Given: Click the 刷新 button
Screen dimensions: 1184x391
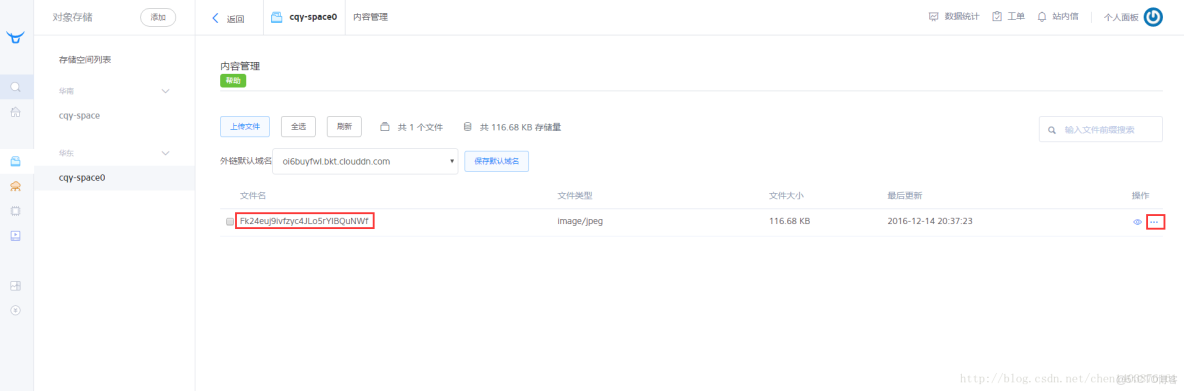Looking at the screenshot, I should [x=344, y=127].
